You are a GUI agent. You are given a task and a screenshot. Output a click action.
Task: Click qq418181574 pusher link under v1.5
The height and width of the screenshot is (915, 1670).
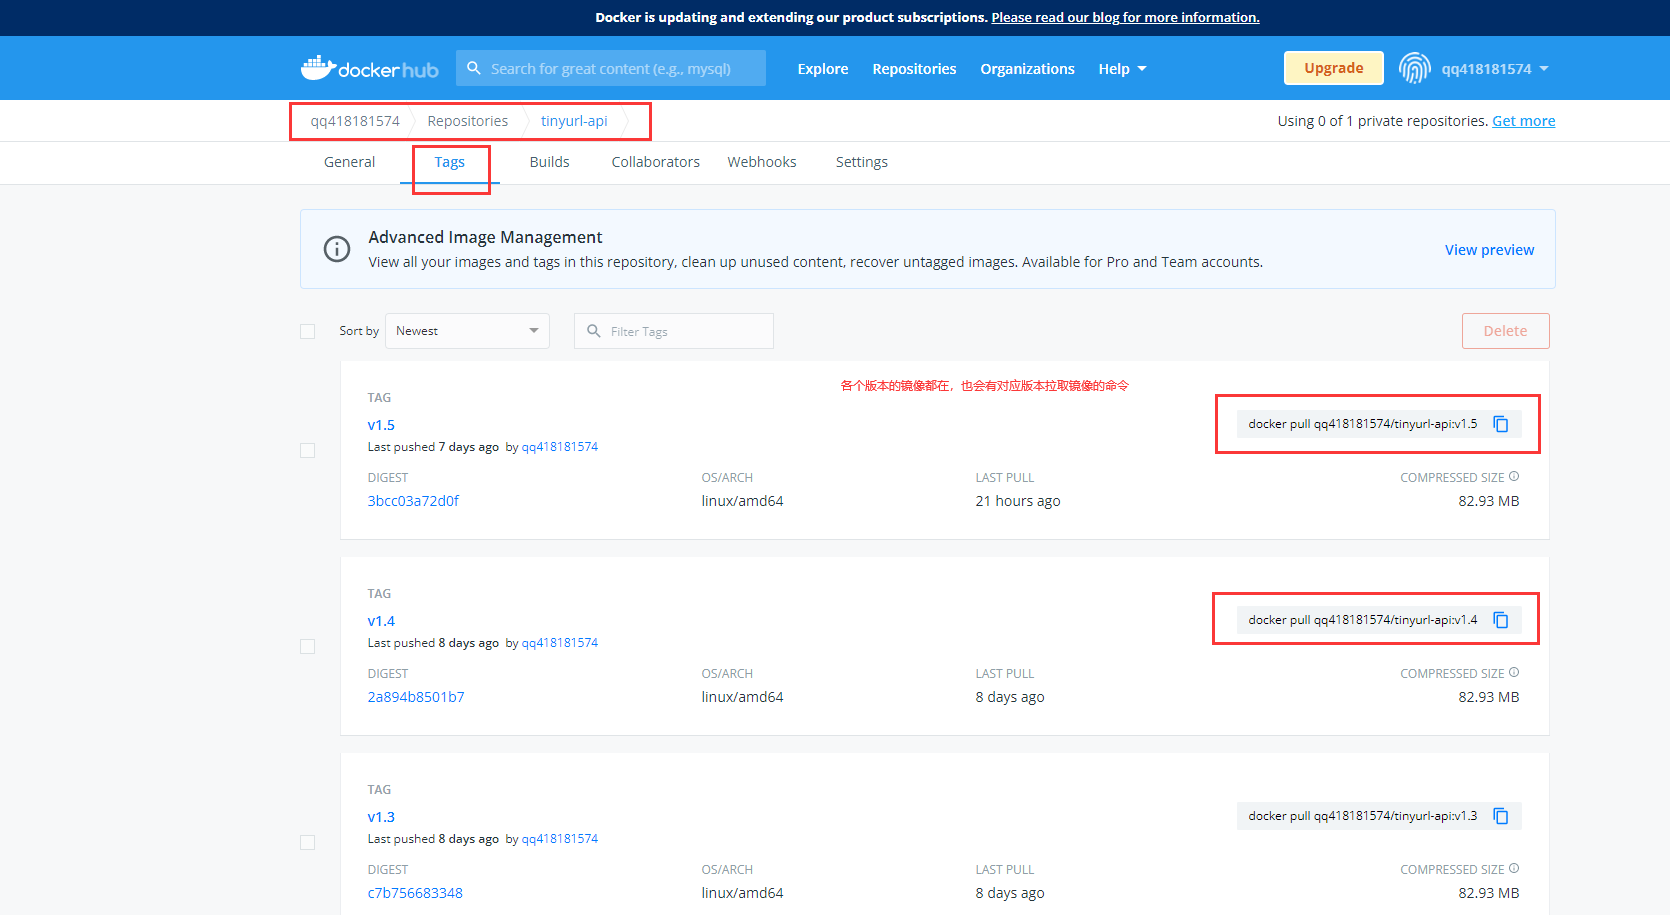(560, 447)
